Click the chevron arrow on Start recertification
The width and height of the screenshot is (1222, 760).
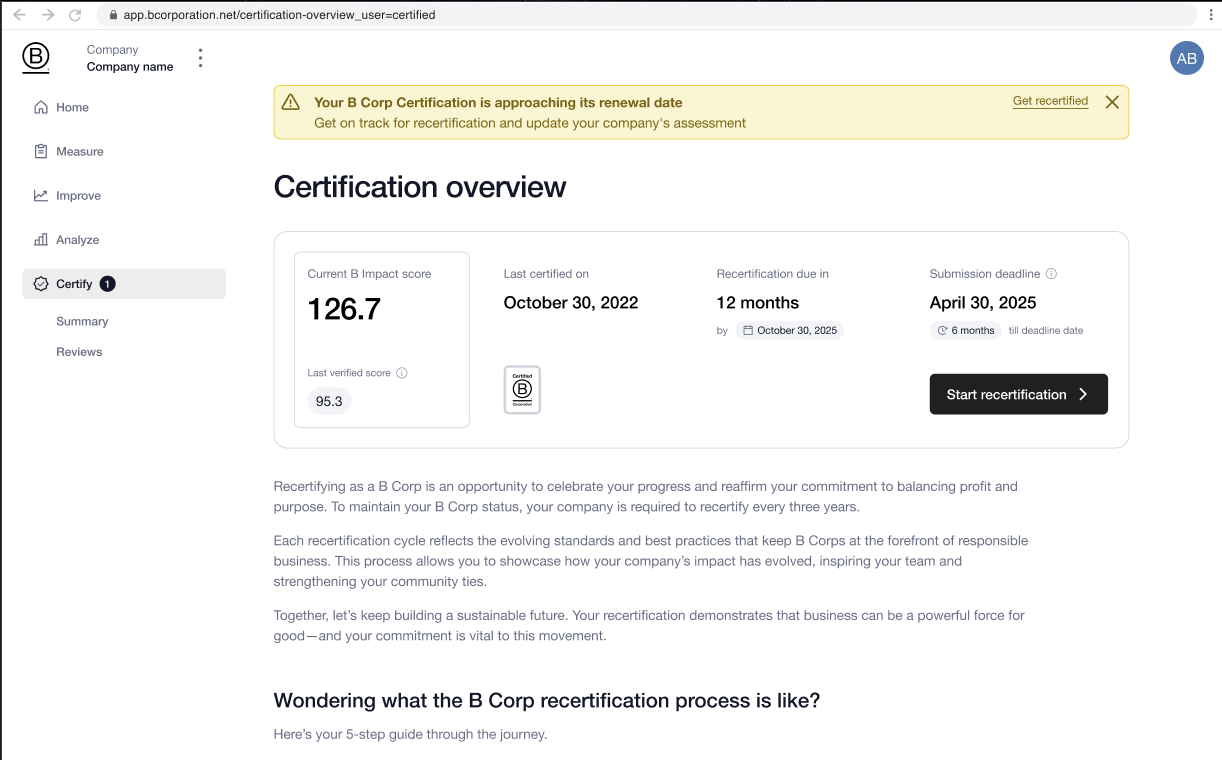point(1083,394)
